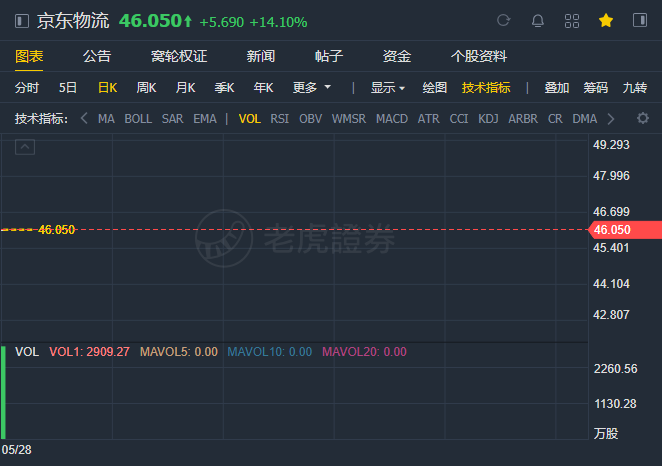Enable the BOLL indicator

pyautogui.click(x=138, y=119)
